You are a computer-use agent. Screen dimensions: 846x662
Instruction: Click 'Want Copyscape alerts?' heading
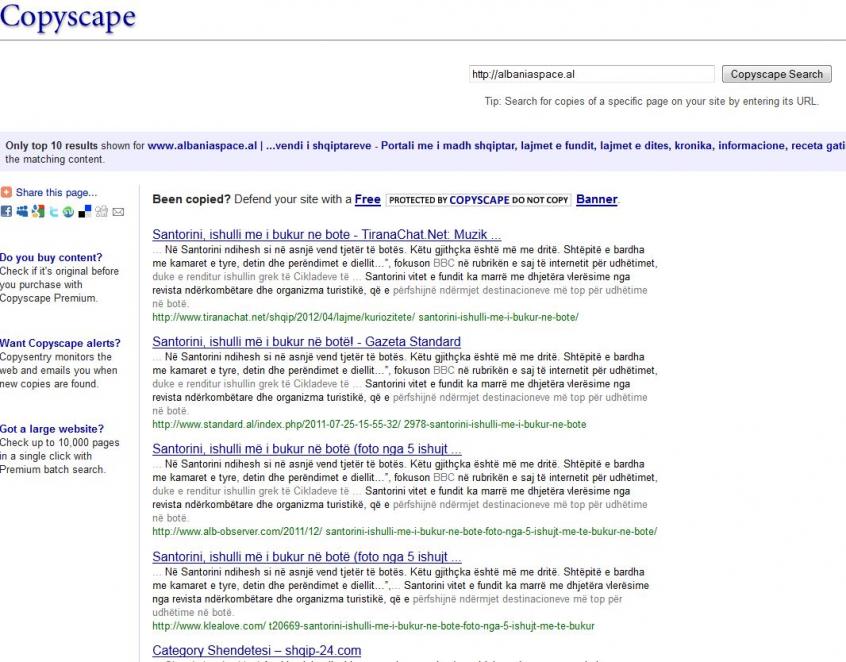pos(60,343)
